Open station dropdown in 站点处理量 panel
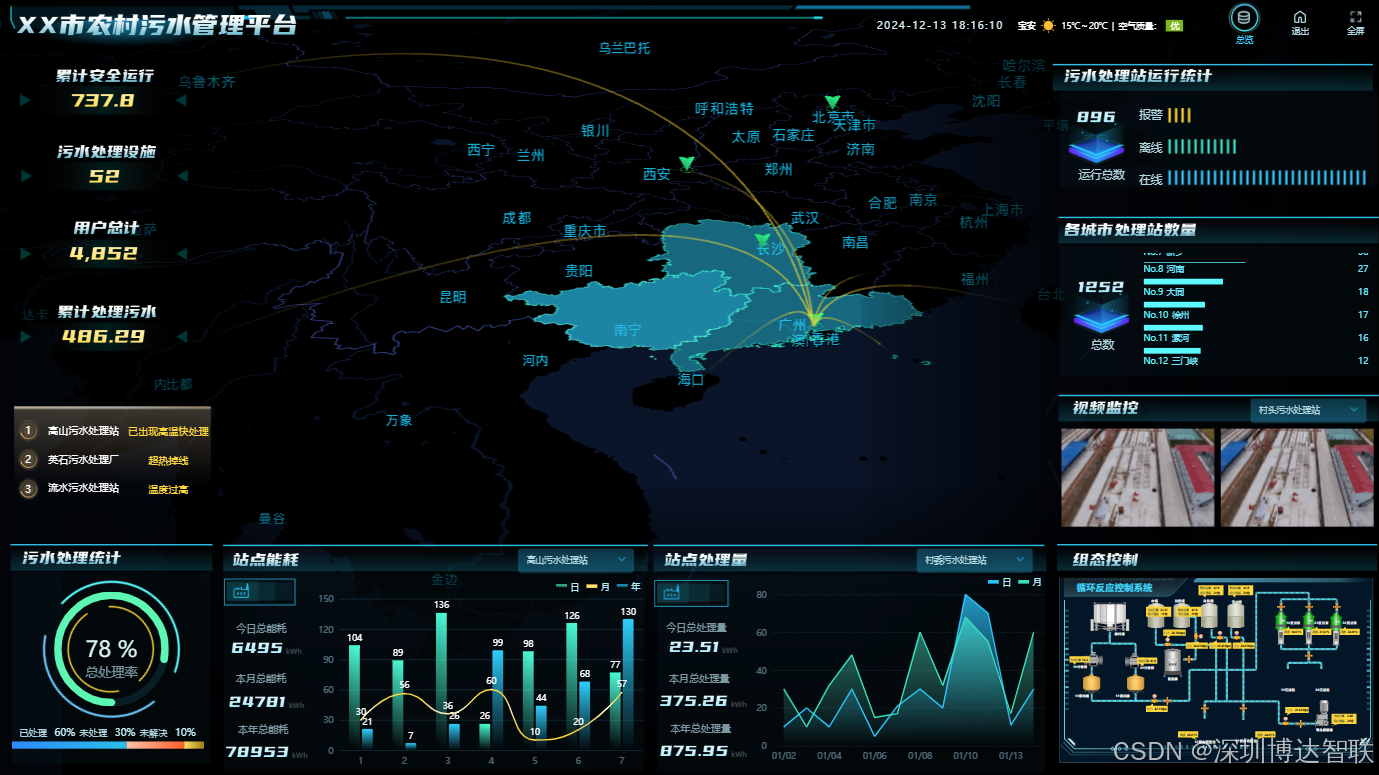Image resolution: width=1379 pixels, height=775 pixels. tap(974, 560)
